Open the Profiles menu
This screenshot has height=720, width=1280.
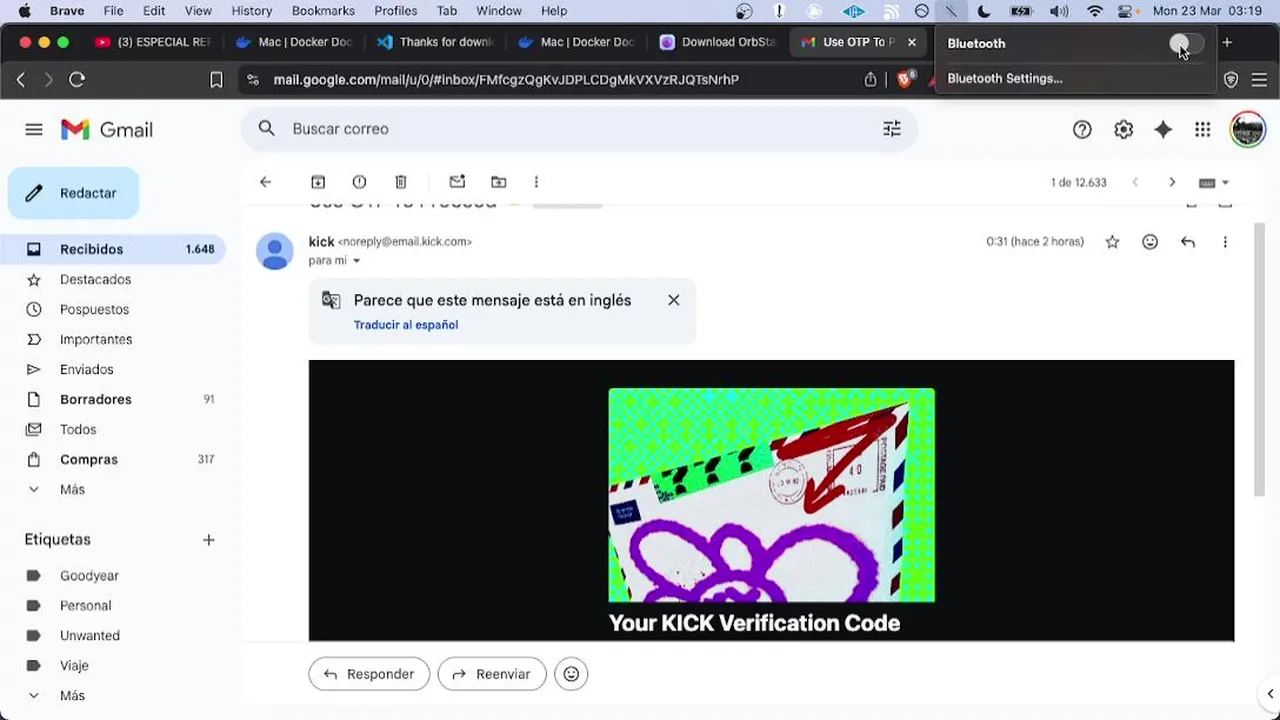[395, 11]
